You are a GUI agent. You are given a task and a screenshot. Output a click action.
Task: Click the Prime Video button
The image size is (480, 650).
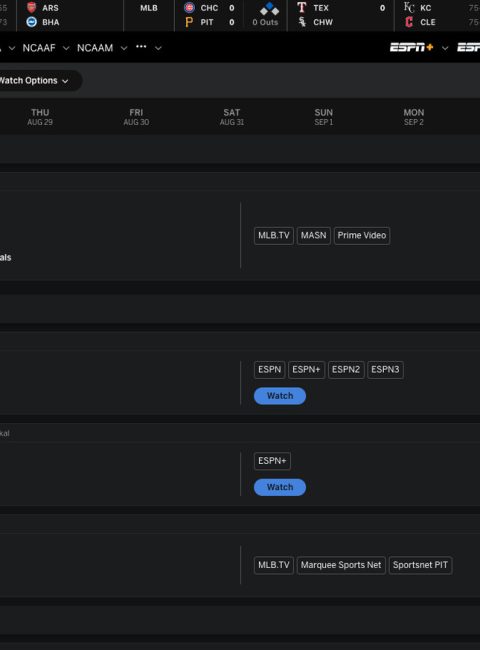[361, 235]
